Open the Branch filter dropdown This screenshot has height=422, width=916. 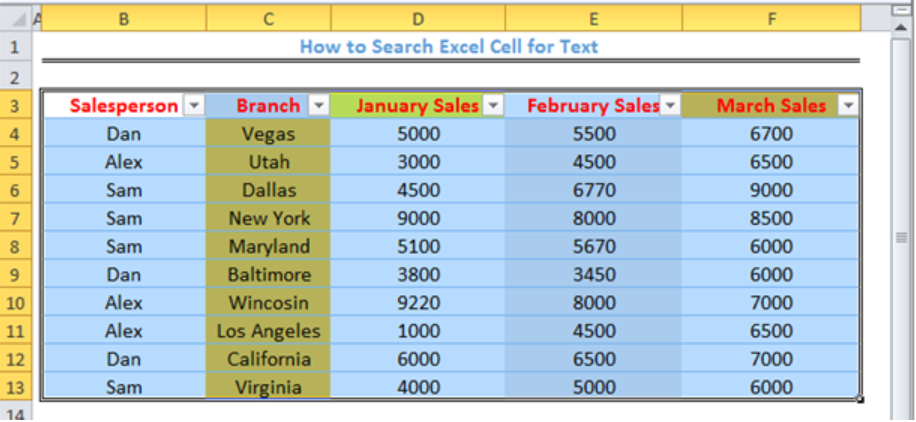click(318, 106)
